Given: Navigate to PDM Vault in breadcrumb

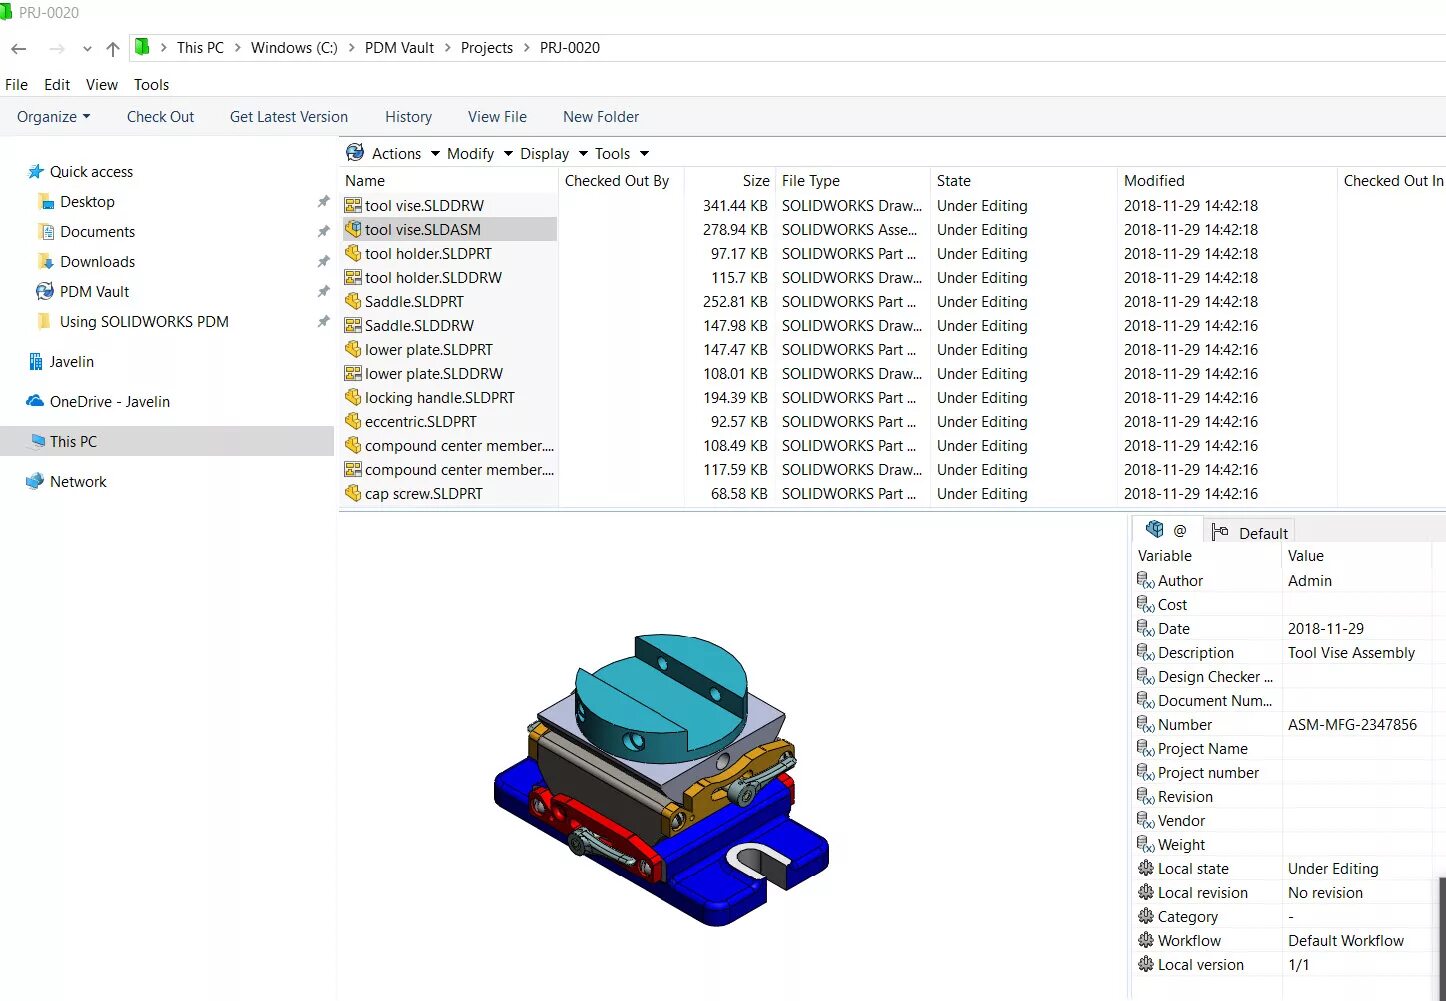Looking at the screenshot, I should pyautogui.click(x=399, y=47).
